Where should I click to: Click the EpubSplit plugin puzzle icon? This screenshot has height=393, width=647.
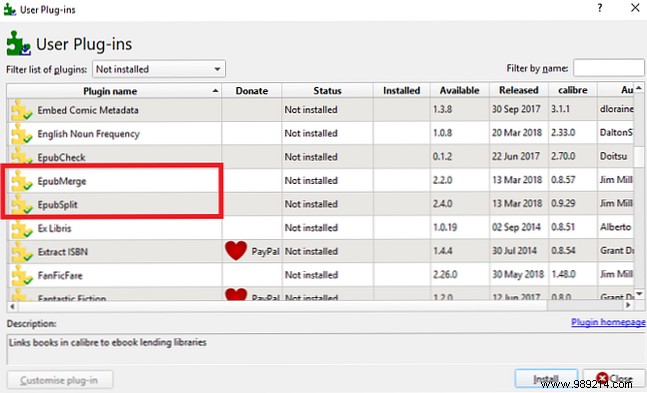point(21,204)
